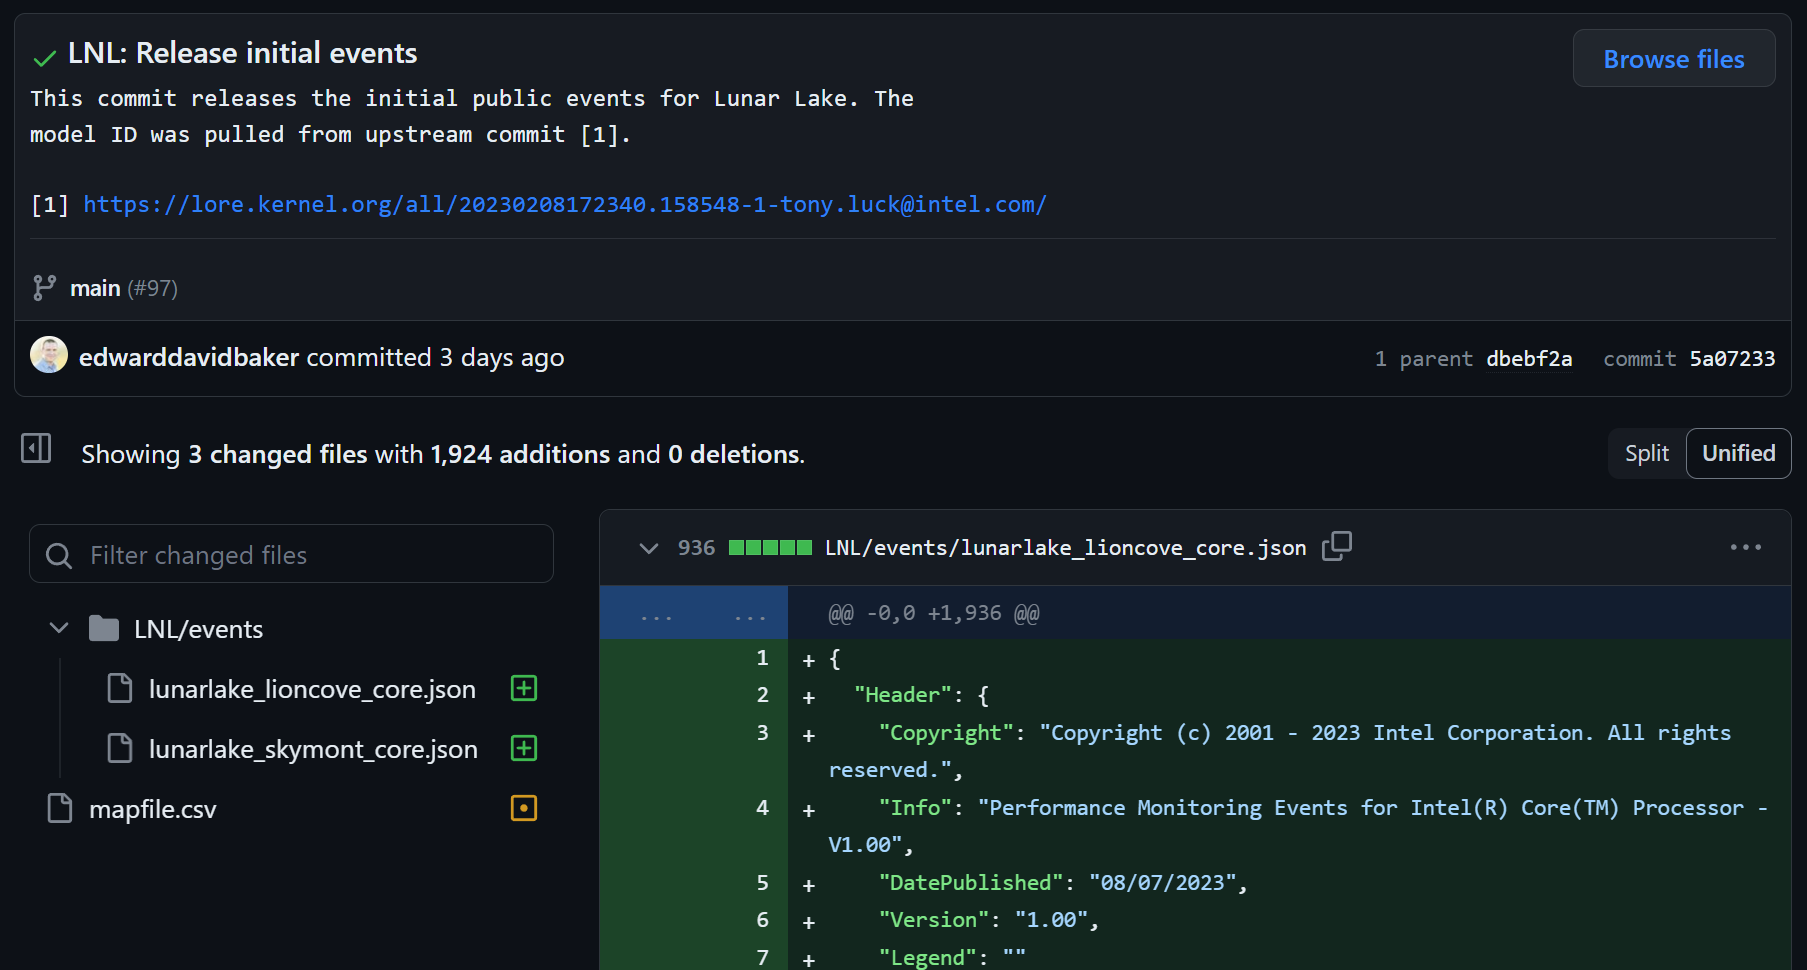Screen dimensions: 1807x970
Task: Switch to Split diff view
Action: (x=1646, y=454)
